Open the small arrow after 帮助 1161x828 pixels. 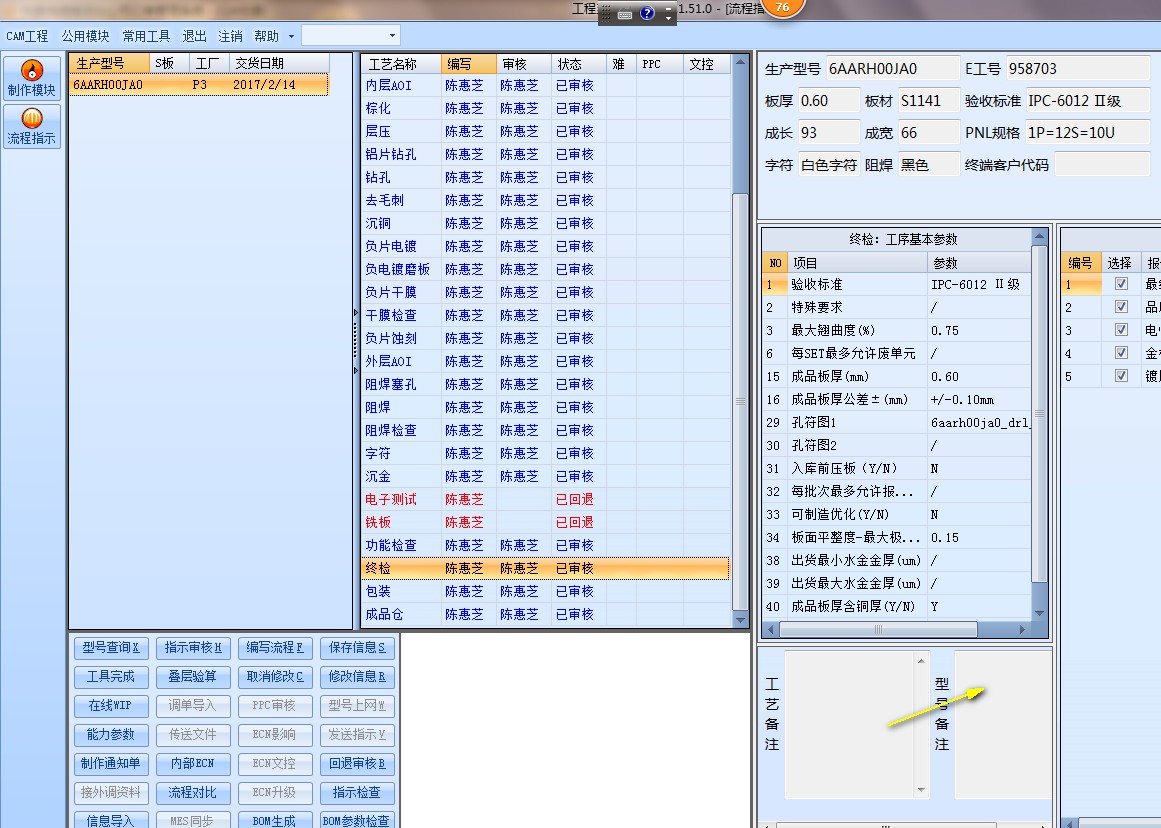pyautogui.click(x=291, y=36)
